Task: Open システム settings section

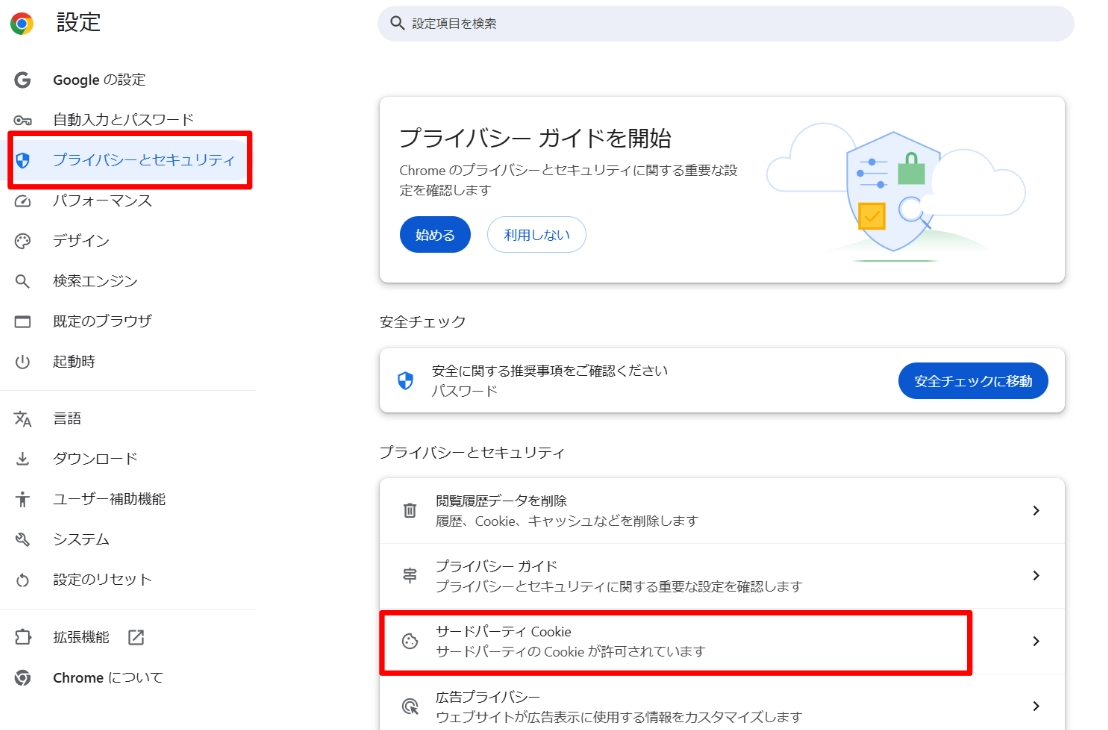Action: [81, 539]
